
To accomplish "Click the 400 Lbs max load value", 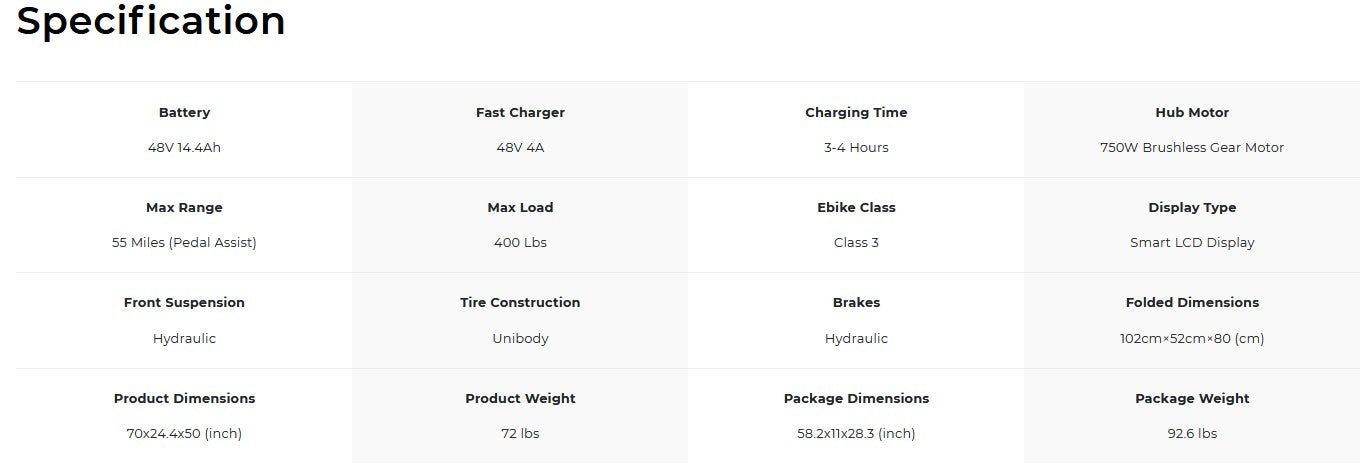I will [x=520, y=243].
